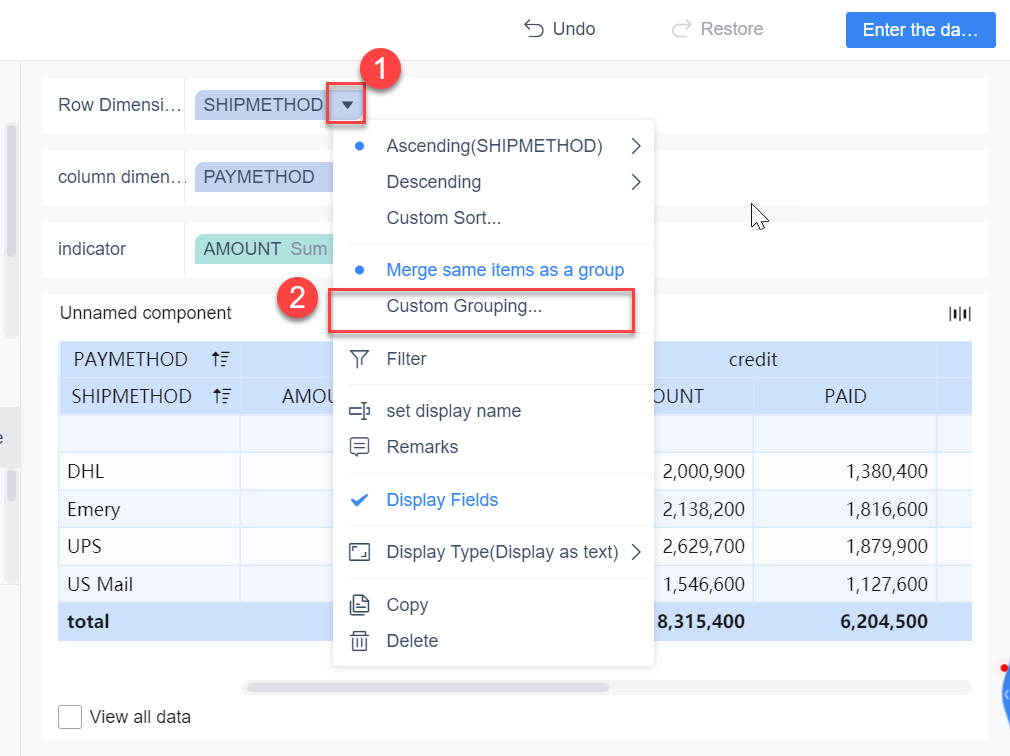Image resolution: width=1010 pixels, height=756 pixels.
Task: Click the Copy icon in menu
Action: pyautogui.click(x=359, y=605)
